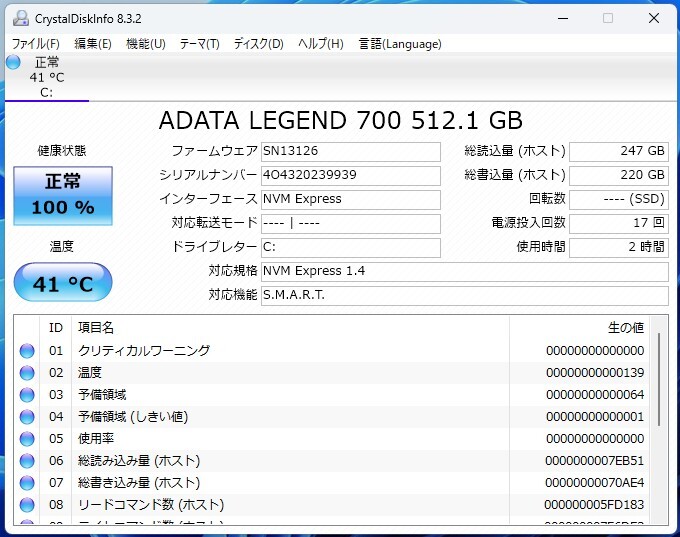Click the 健康状態 label
The height and width of the screenshot is (537, 680).
[x=62, y=151]
